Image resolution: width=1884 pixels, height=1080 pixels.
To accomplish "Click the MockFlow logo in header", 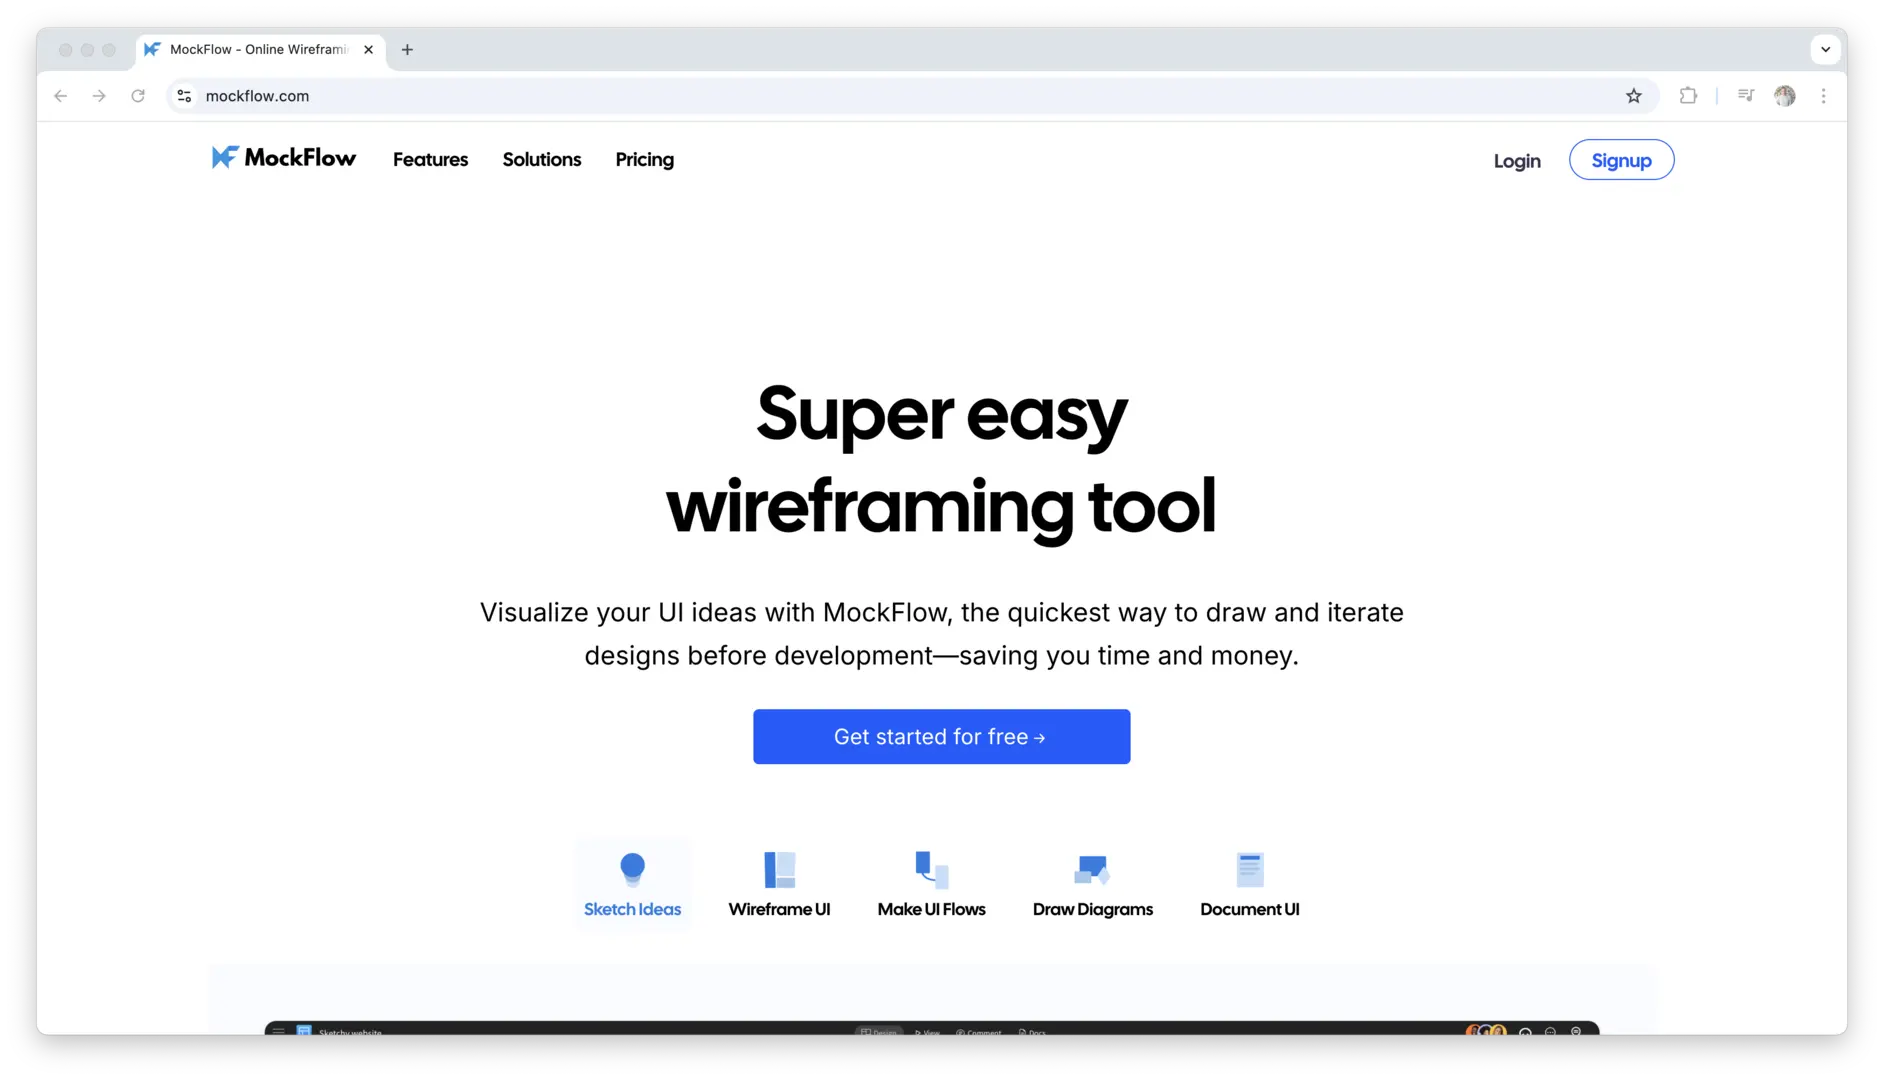I will 283,158.
